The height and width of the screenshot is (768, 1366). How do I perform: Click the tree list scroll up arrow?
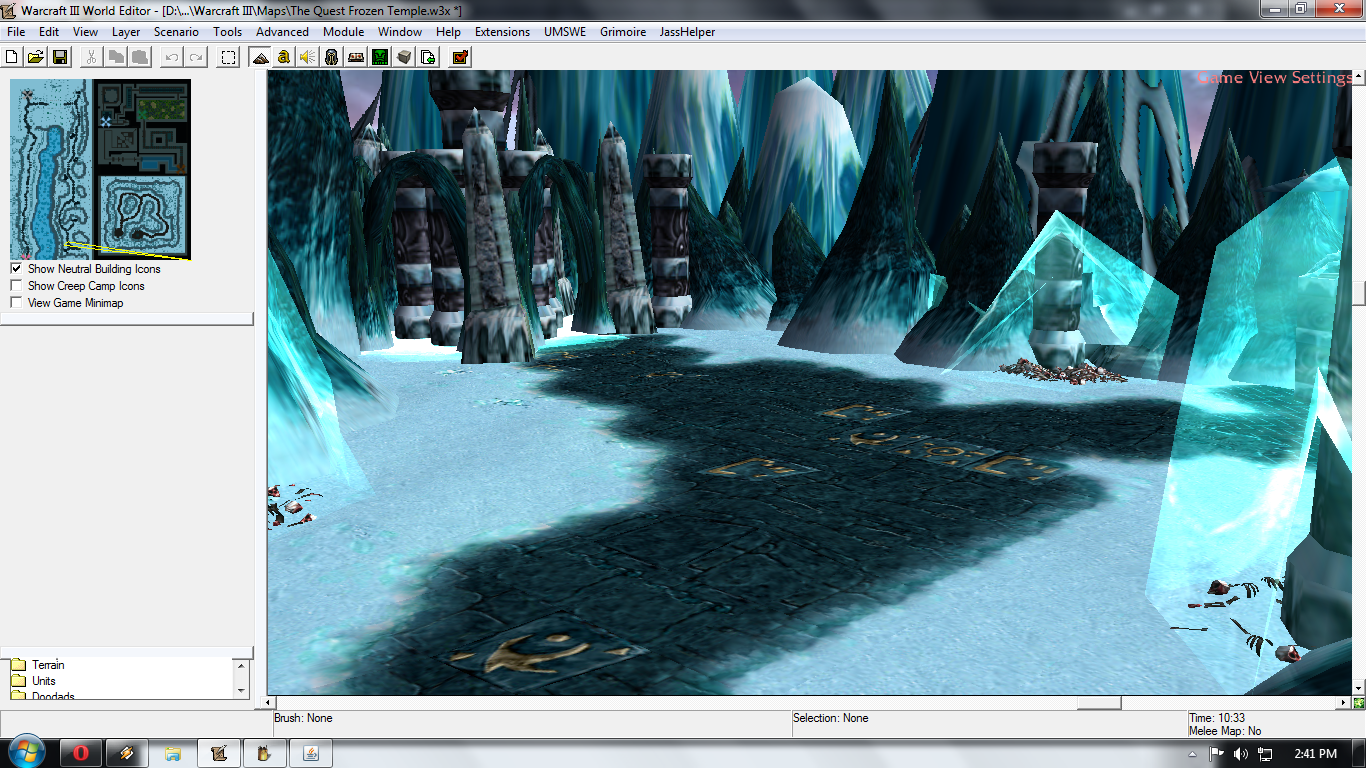click(240, 666)
